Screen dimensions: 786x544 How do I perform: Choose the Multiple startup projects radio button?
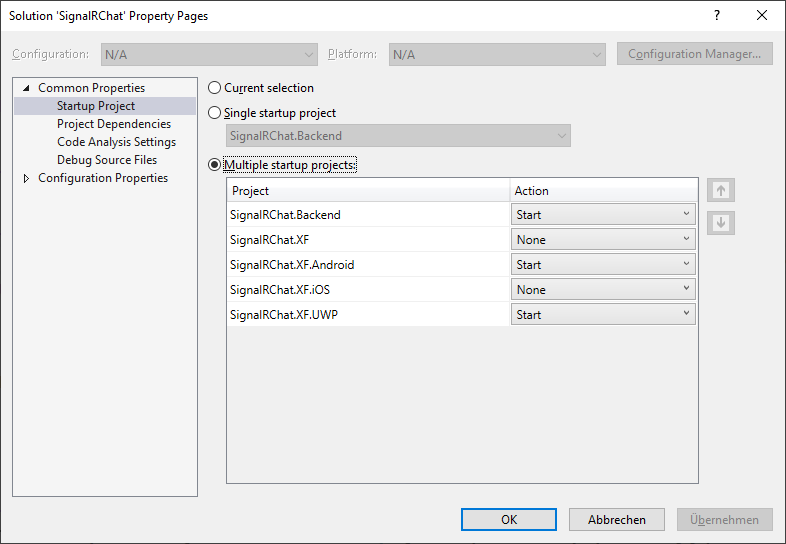click(214, 165)
